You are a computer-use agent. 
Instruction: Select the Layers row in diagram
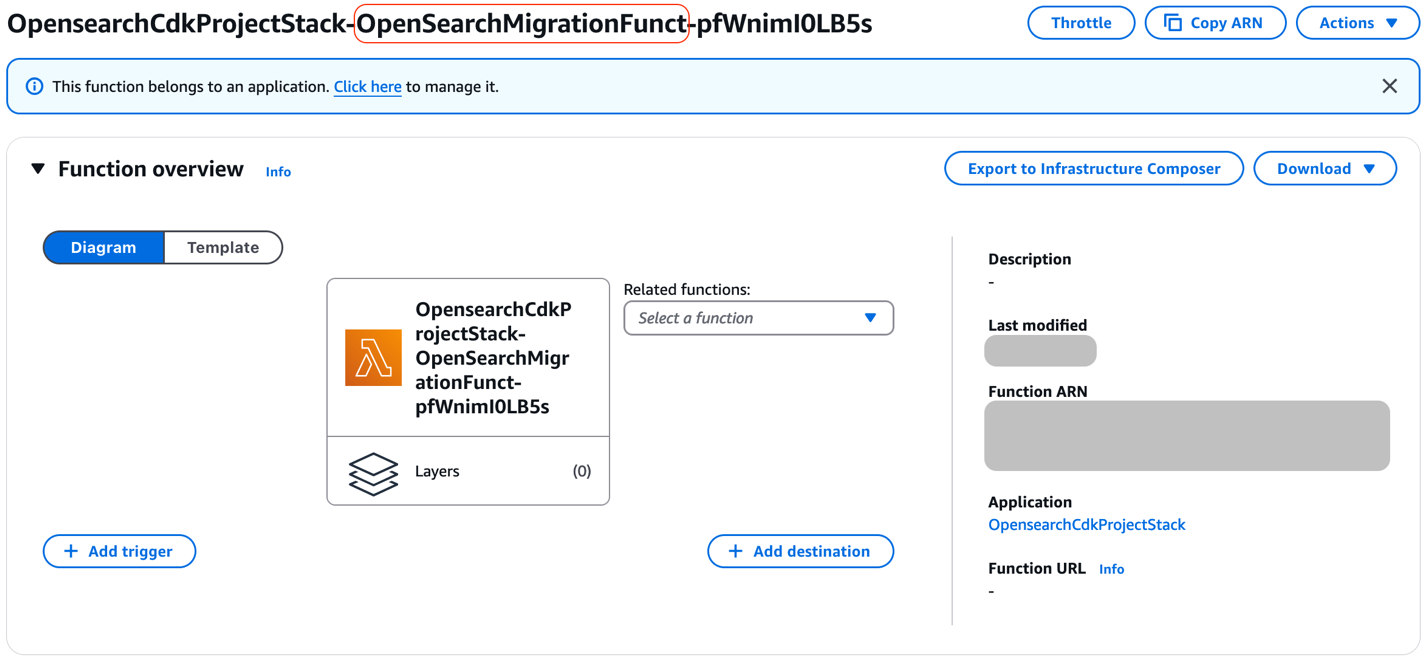pos(468,471)
